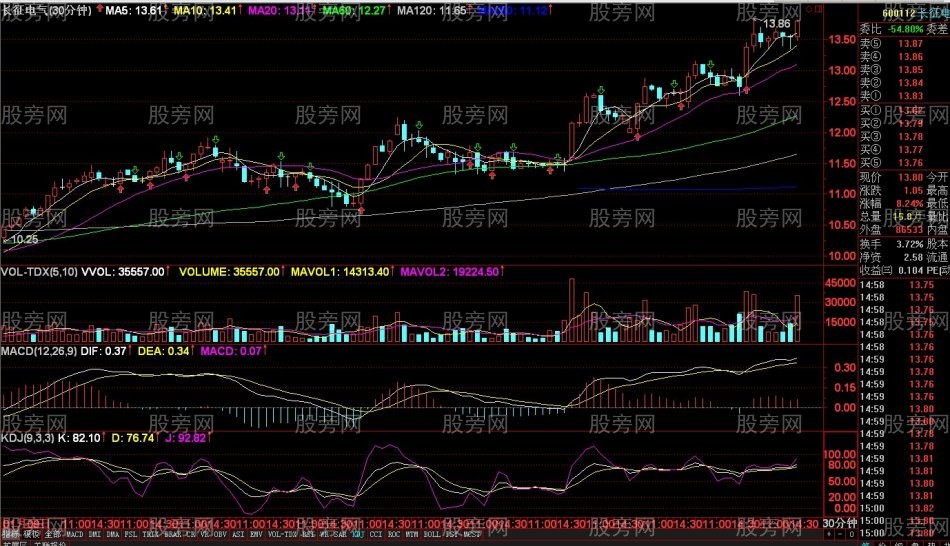Image resolution: width=950 pixels, height=546 pixels.
Task: Click the MAVOL2: 19224.50 label
Action: (x=450, y=272)
